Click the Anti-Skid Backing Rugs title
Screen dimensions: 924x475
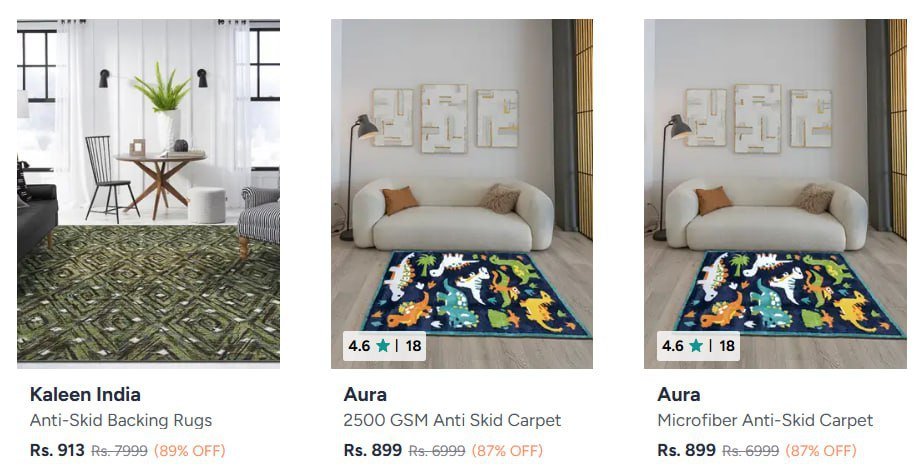[x=121, y=420]
